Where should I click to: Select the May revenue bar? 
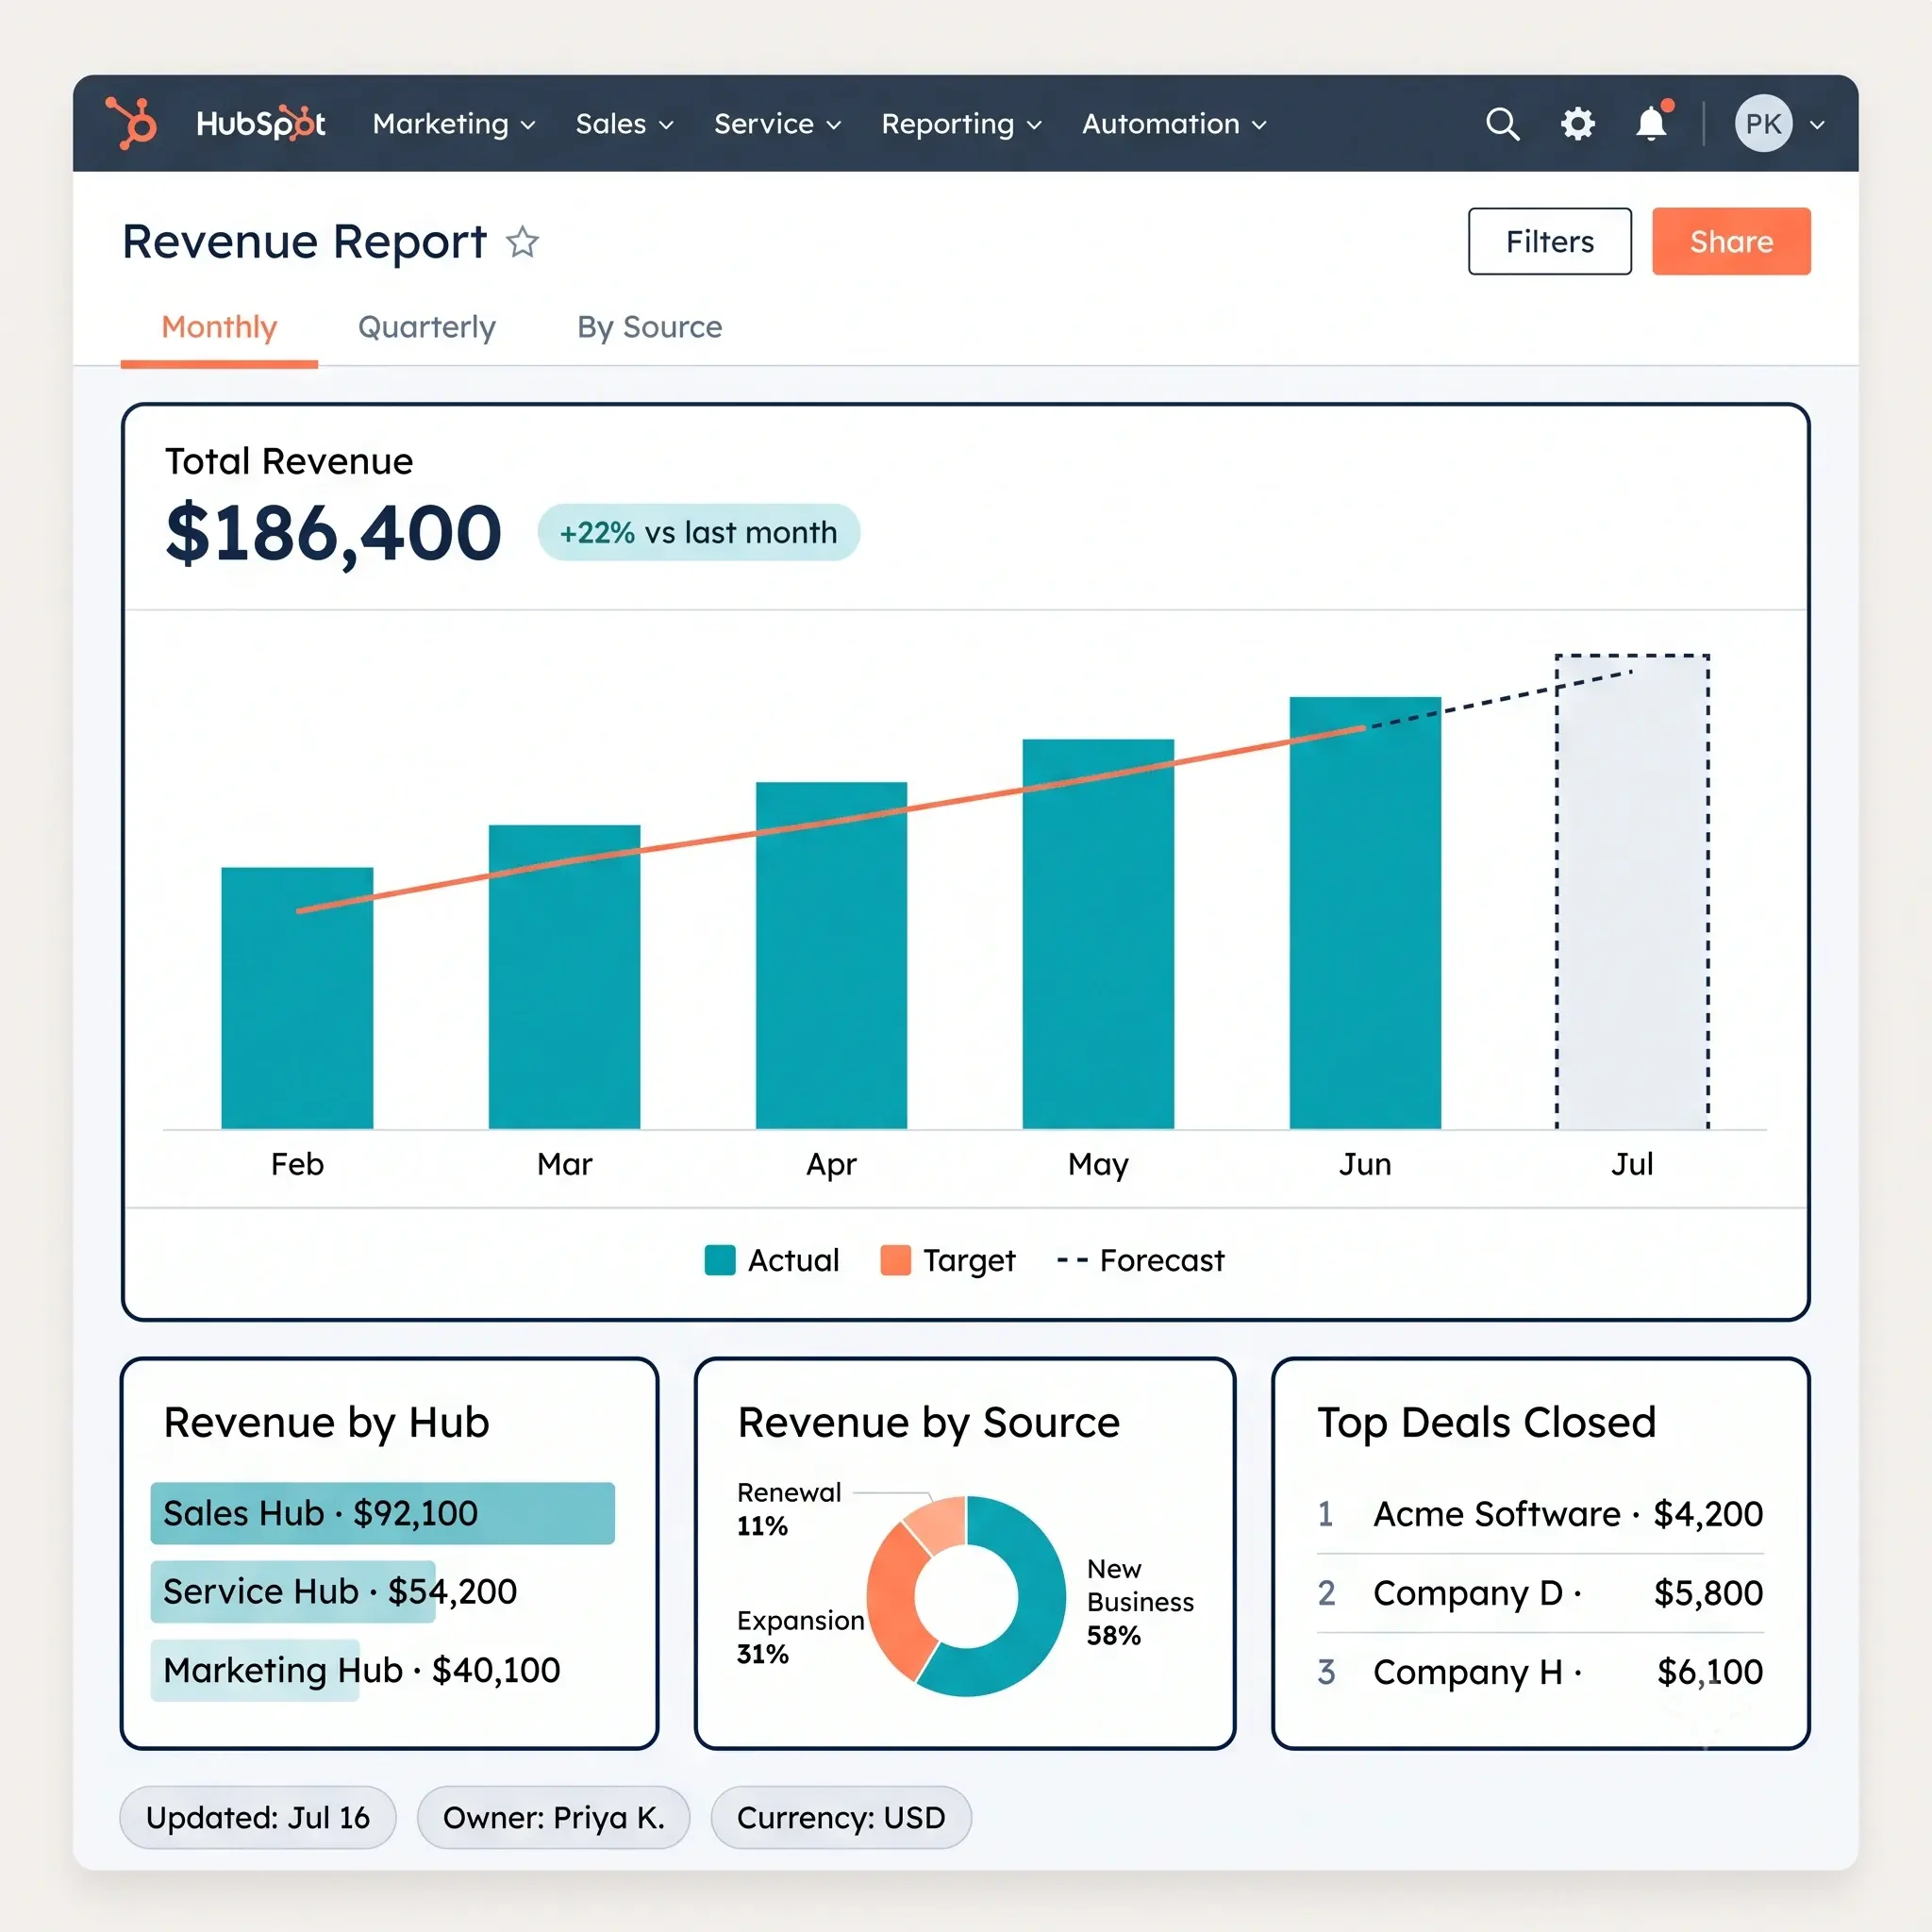click(x=1098, y=934)
